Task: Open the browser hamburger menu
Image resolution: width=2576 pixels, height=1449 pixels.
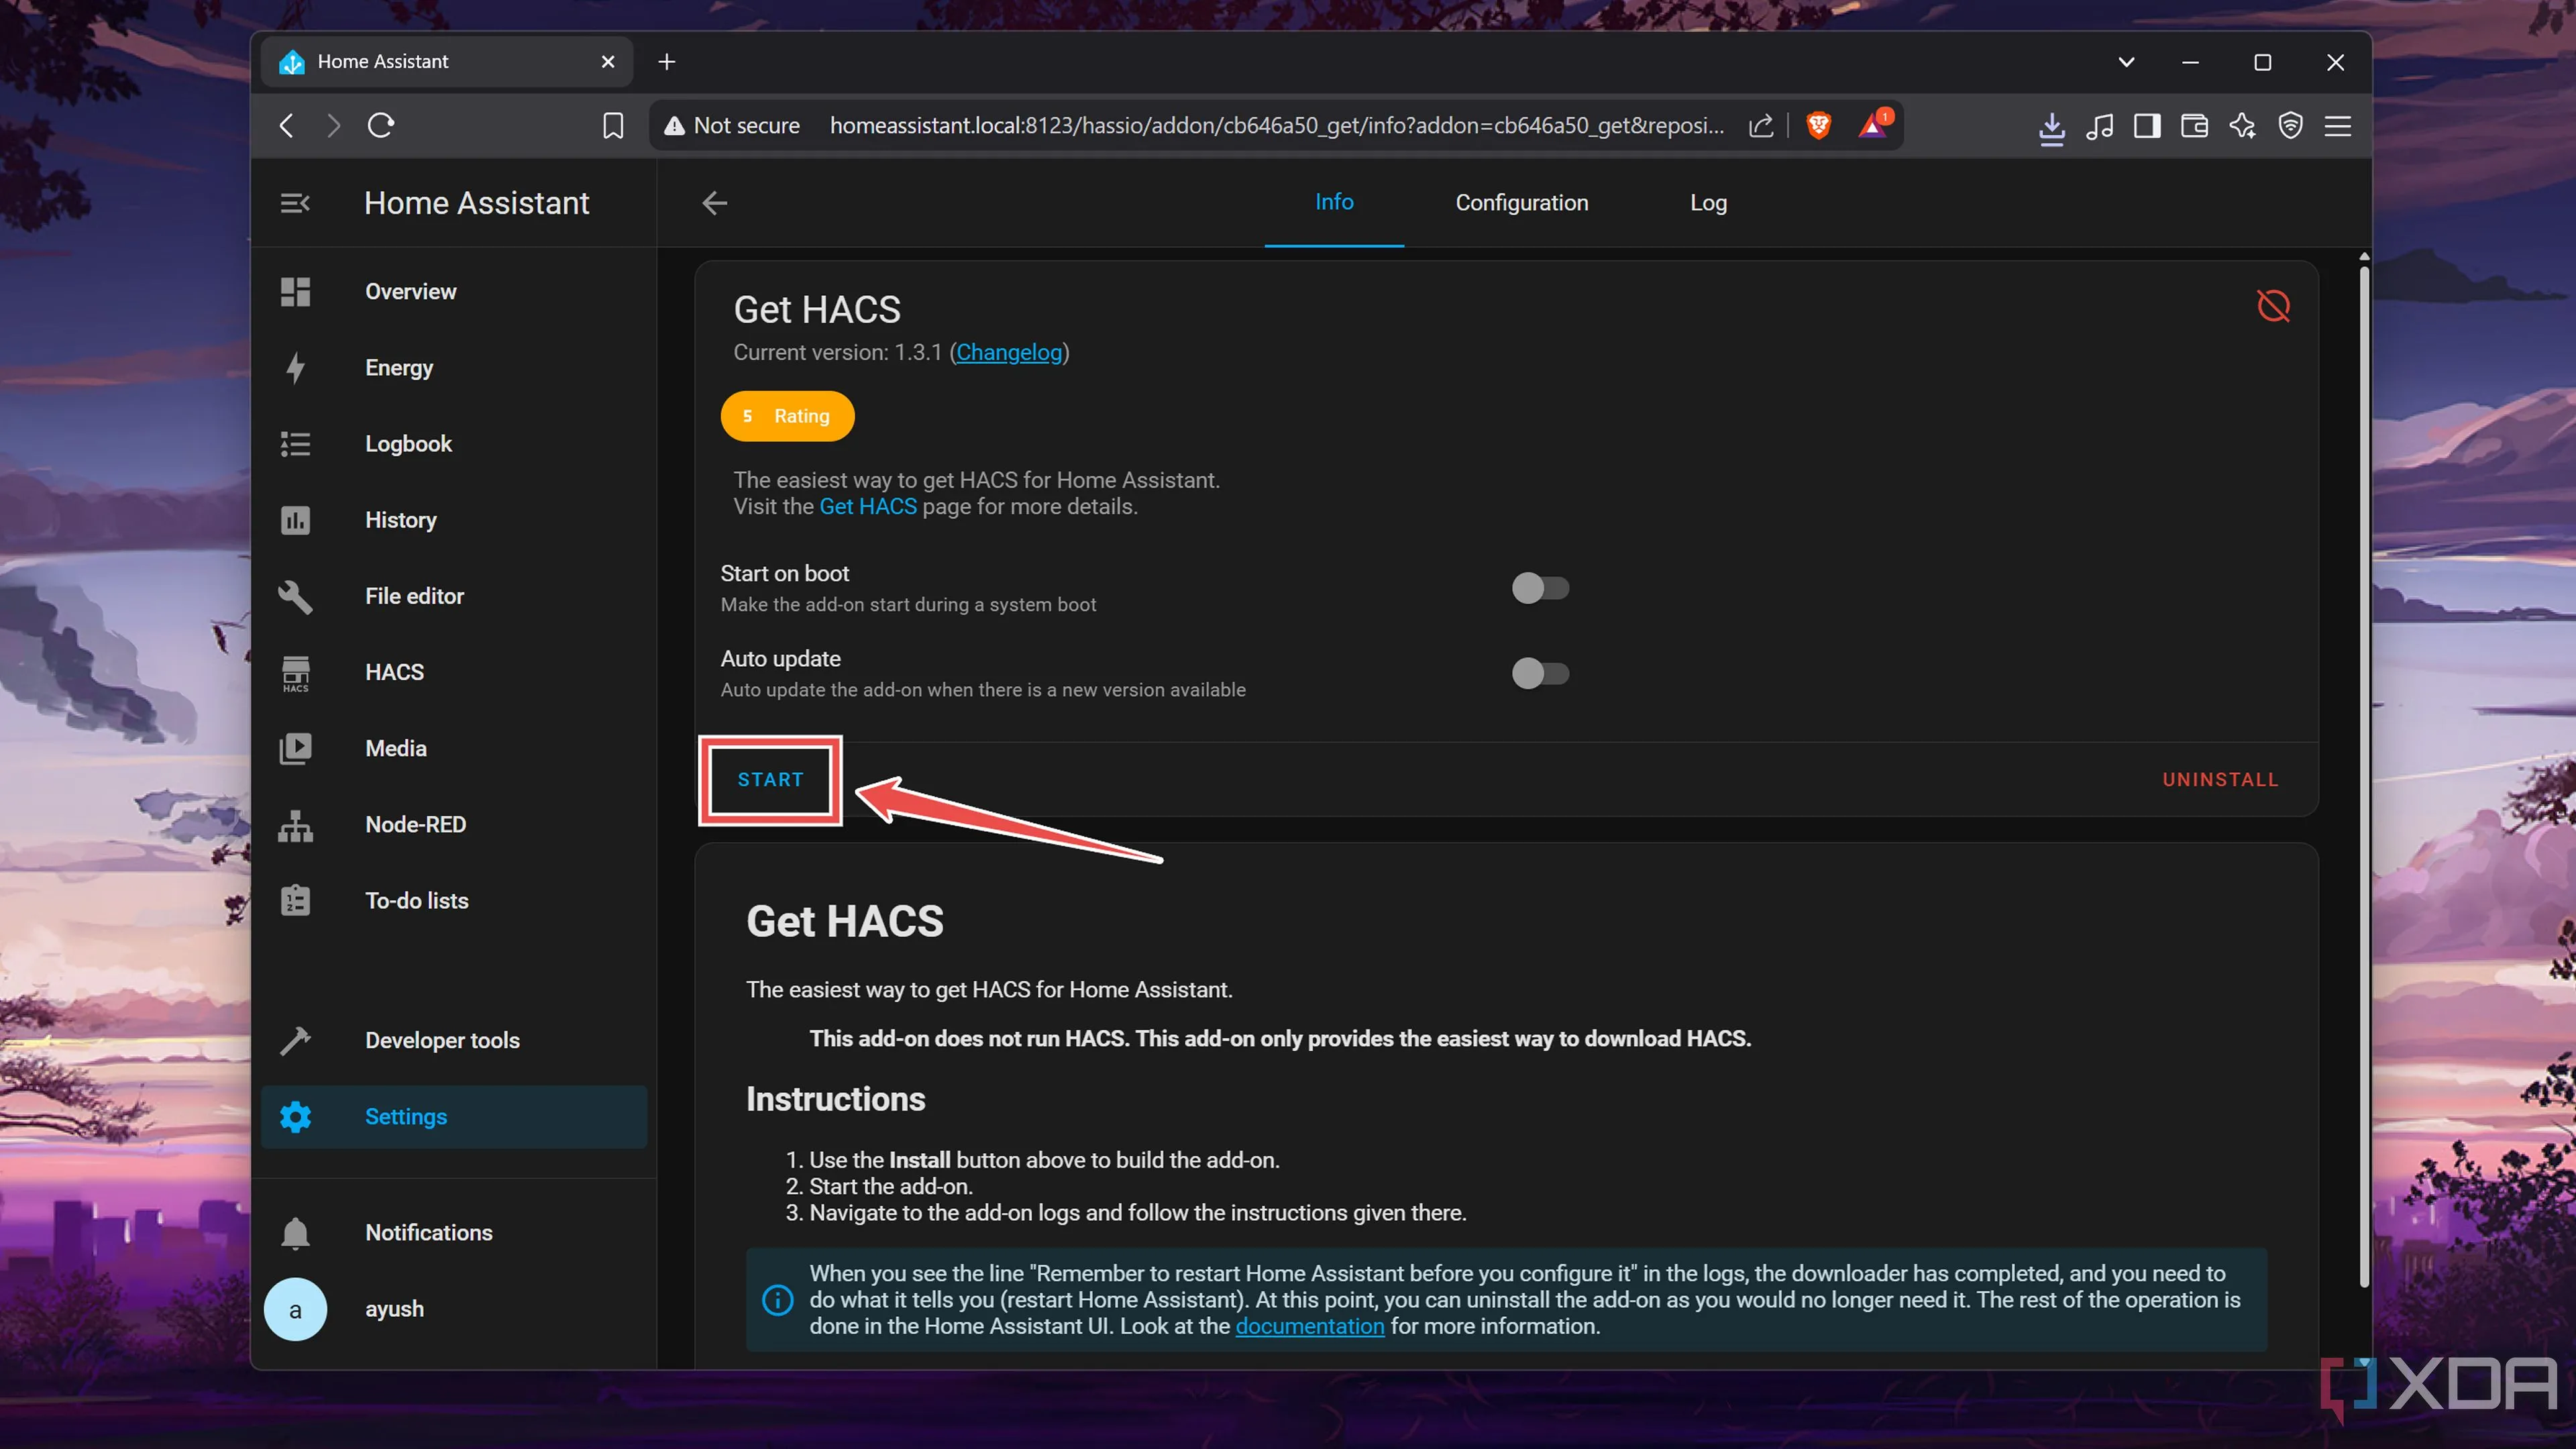Action: pyautogui.click(x=2338, y=125)
